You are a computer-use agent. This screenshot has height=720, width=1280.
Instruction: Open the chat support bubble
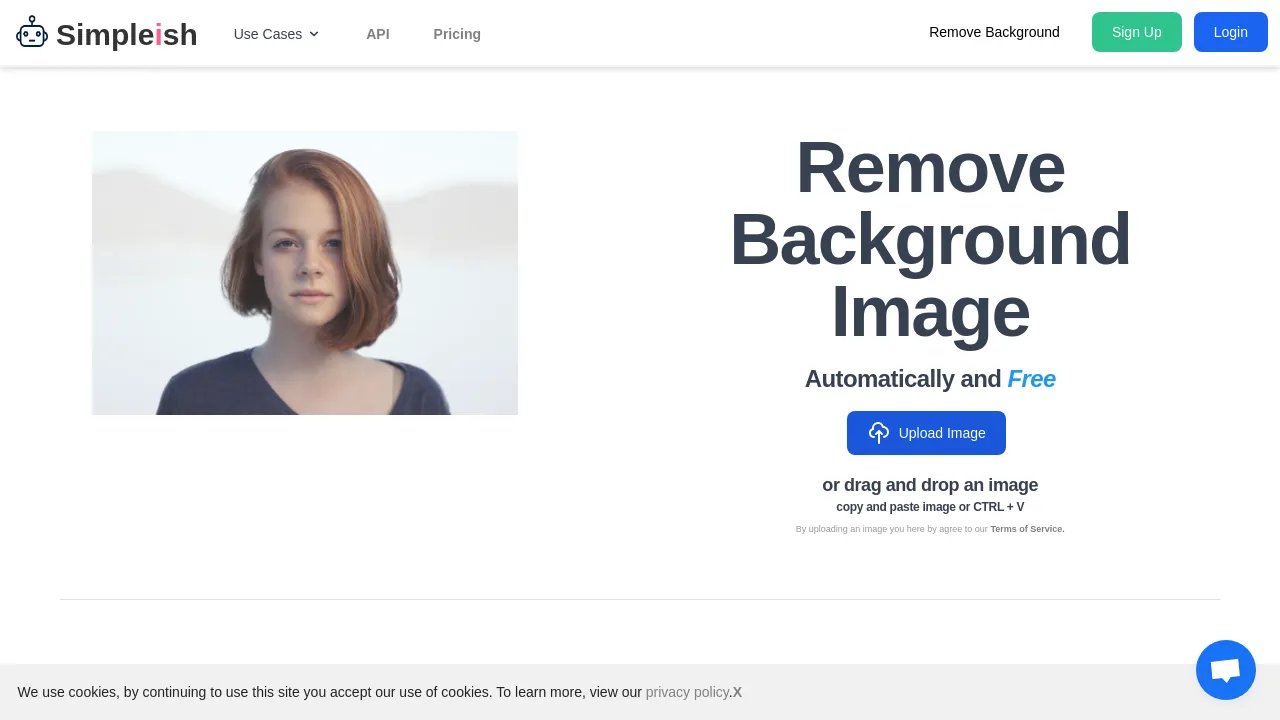point(1225,669)
